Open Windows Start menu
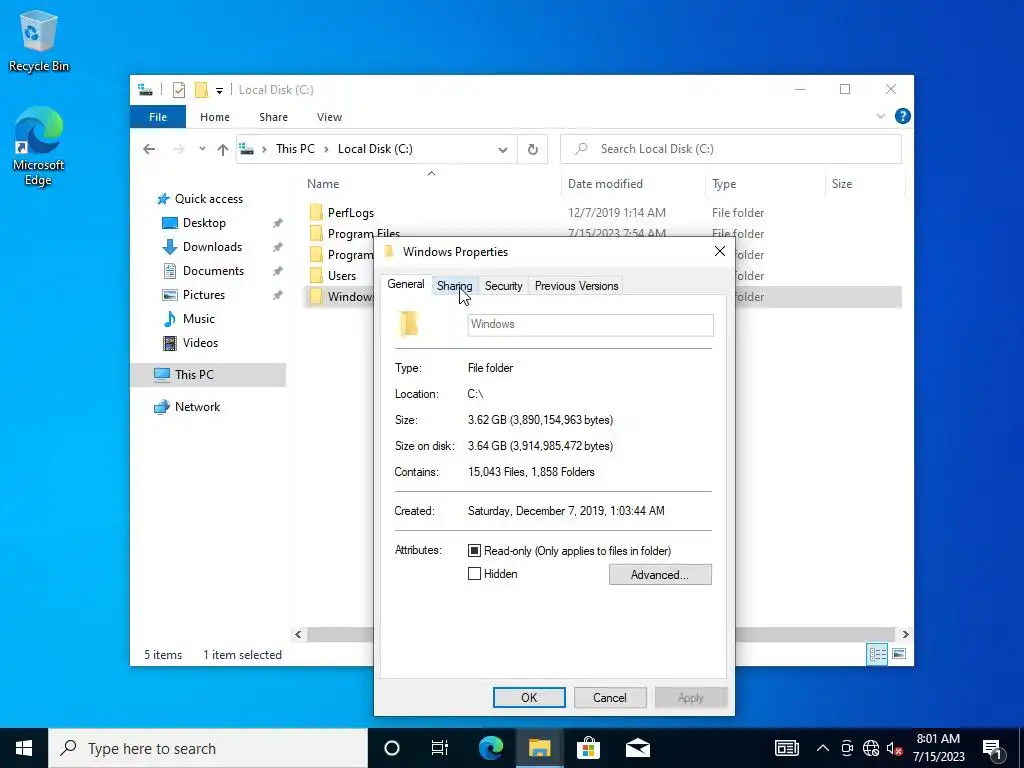This screenshot has height=768, width=1024. pos(24,748)
